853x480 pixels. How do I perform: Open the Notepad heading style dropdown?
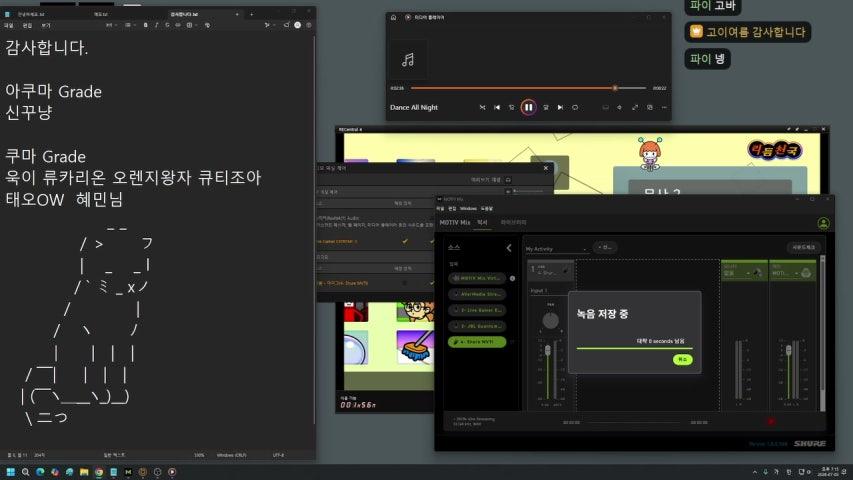click(x=110, y=25)
